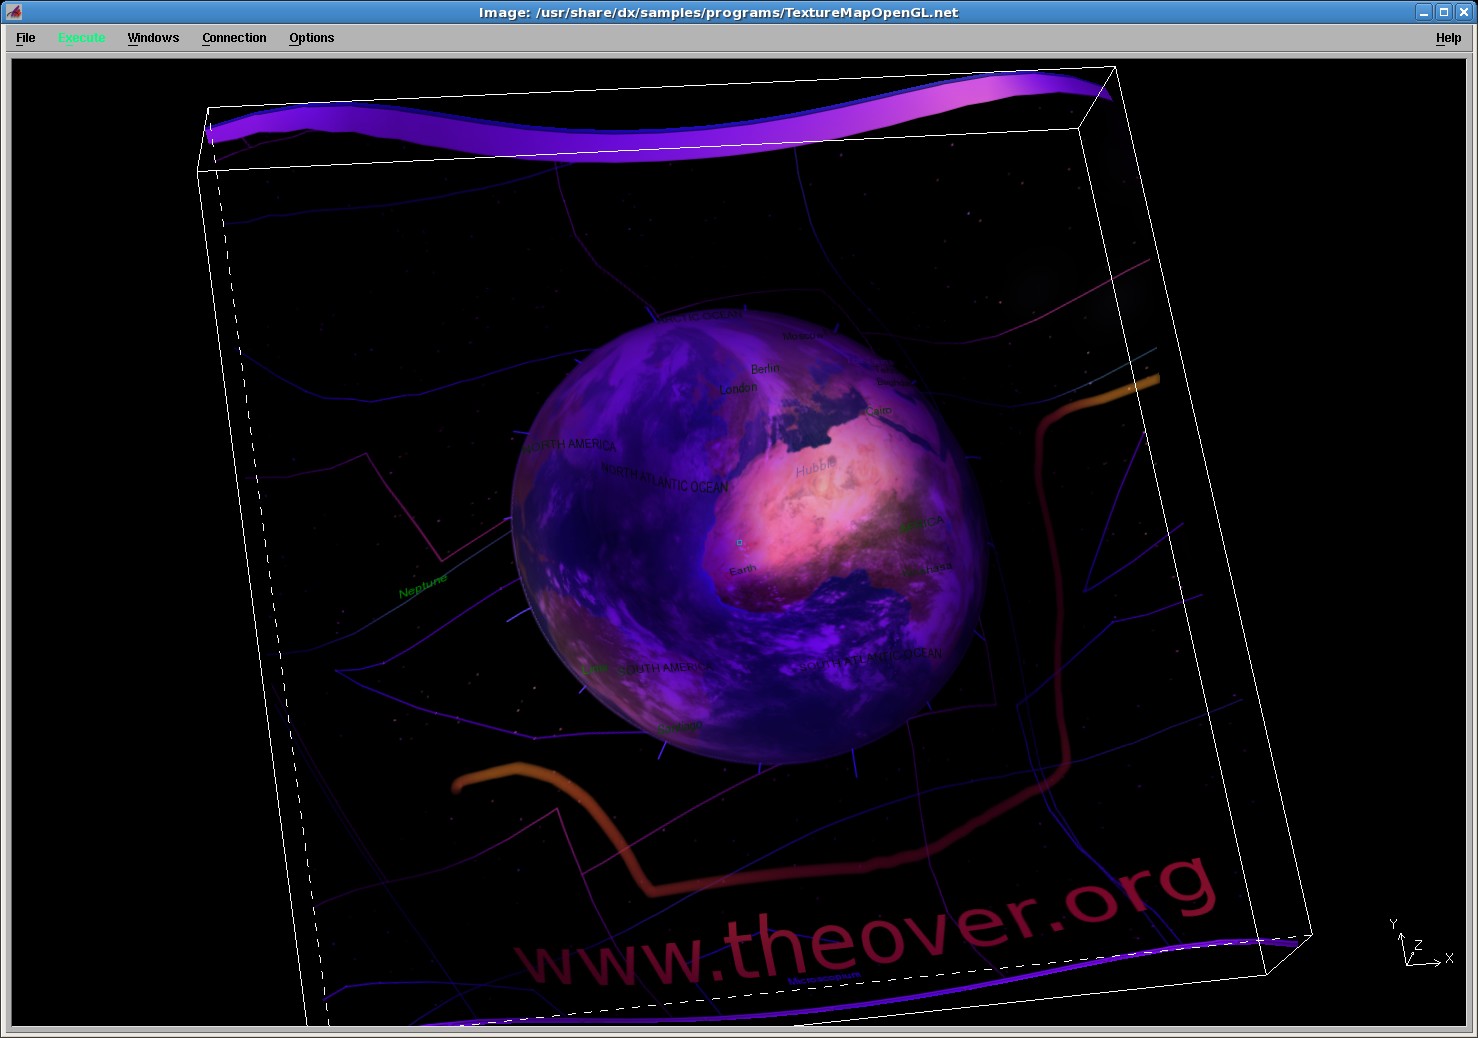The width and height of the screenshot is (1478, 1038).
Task: Click the Earth label on the globe
Action: click(x=742, y=570)
